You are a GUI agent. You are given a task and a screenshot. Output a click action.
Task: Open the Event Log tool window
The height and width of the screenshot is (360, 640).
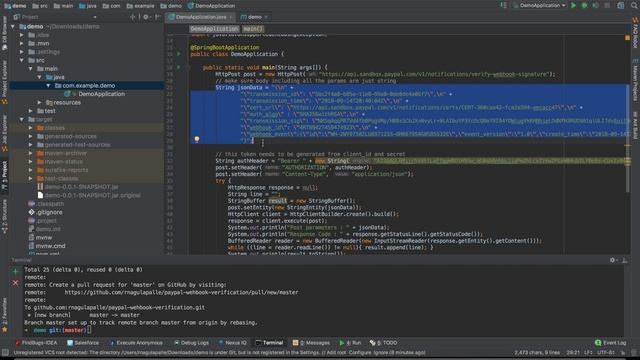pyautogui.click(x=610, y=343)
